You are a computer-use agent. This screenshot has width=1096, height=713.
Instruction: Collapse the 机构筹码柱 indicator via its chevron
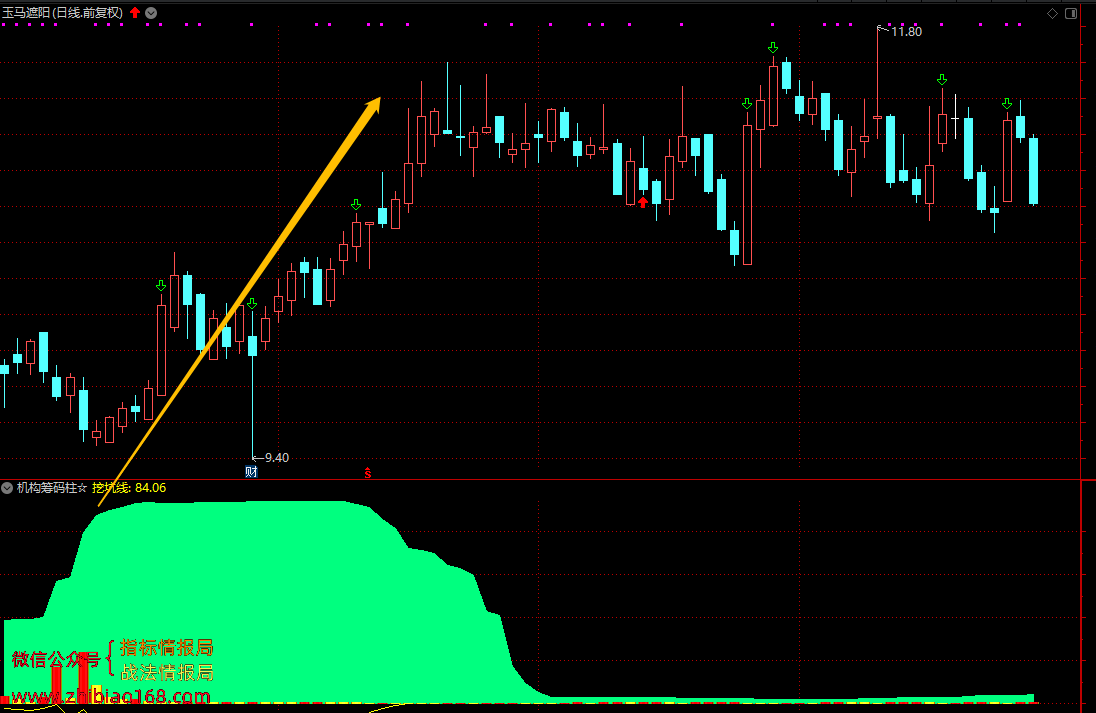7,488
